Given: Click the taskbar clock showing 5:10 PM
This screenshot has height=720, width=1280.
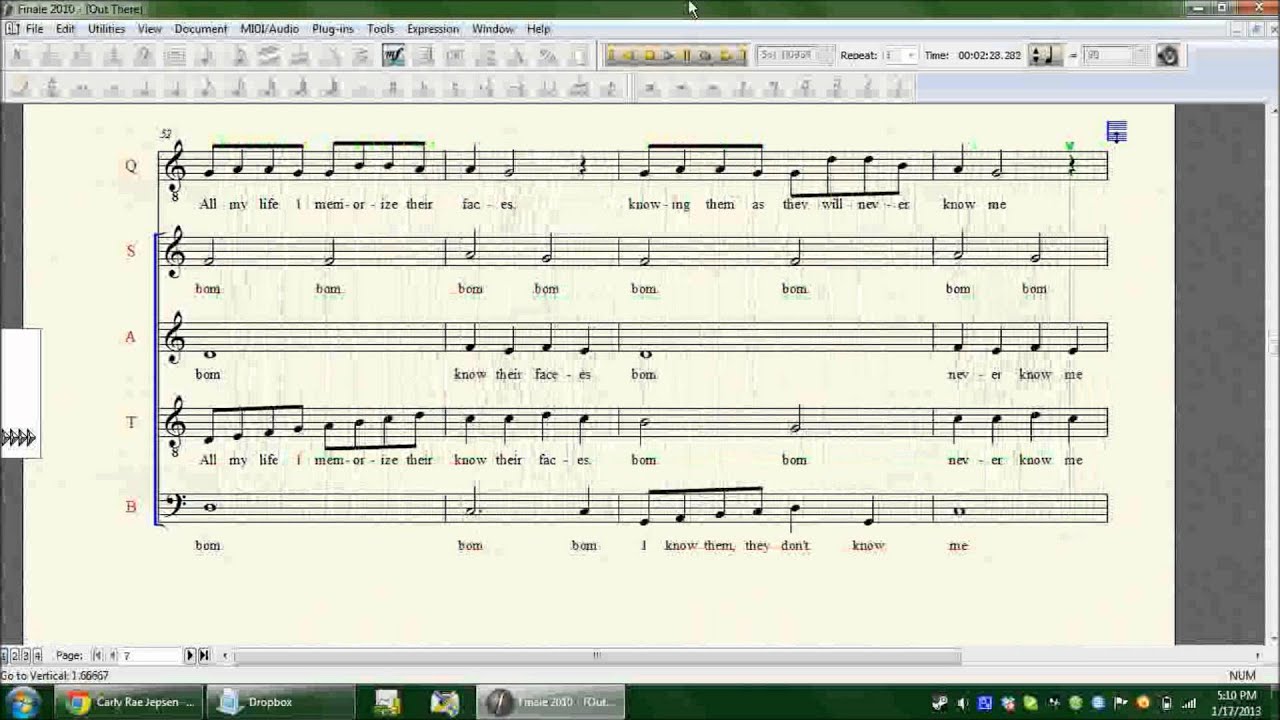Looking at the screenshot, I should [x=1238, y=702].
